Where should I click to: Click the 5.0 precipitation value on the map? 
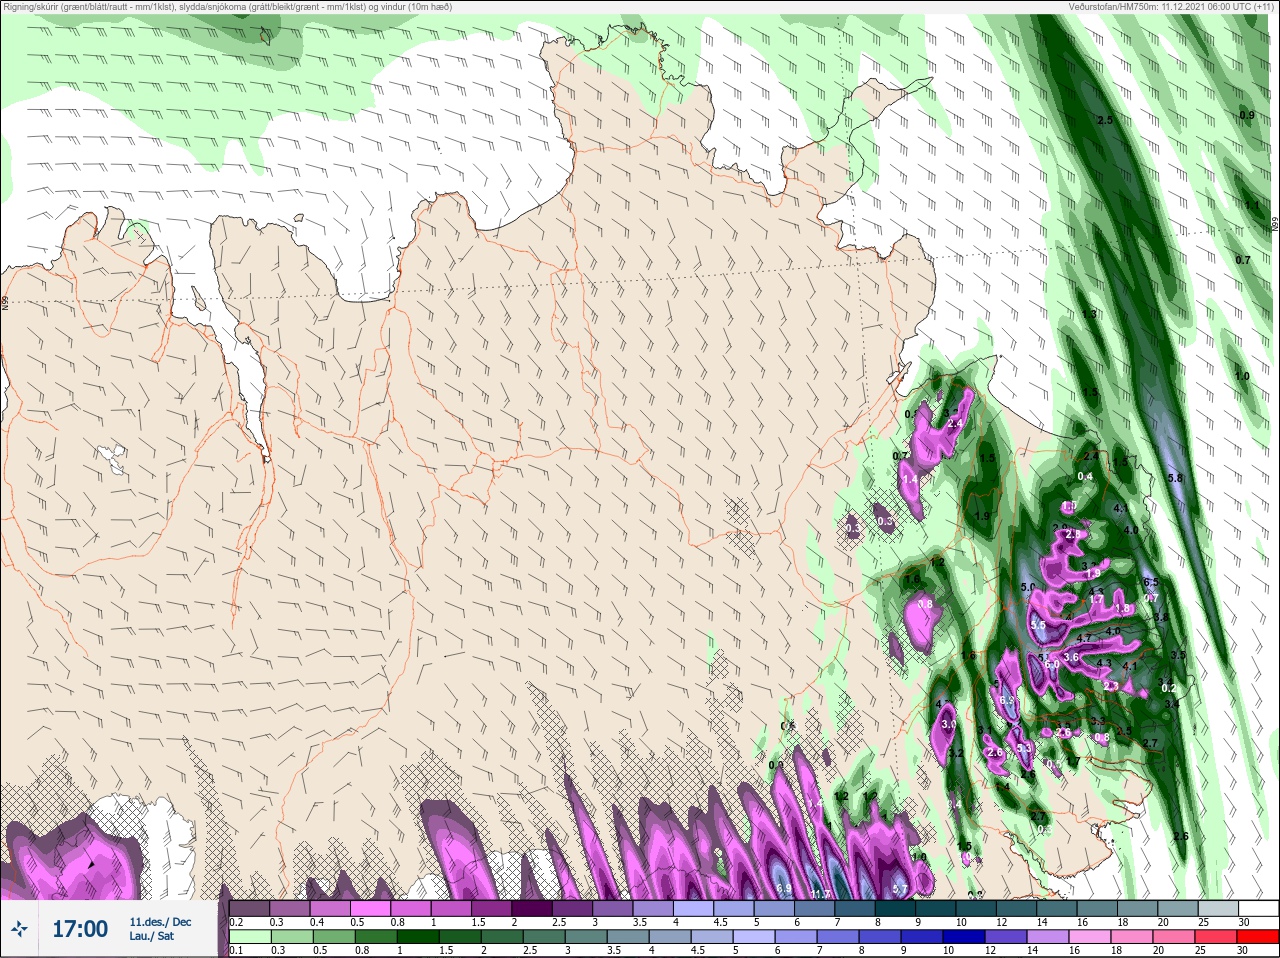[x=1028, y=587]
